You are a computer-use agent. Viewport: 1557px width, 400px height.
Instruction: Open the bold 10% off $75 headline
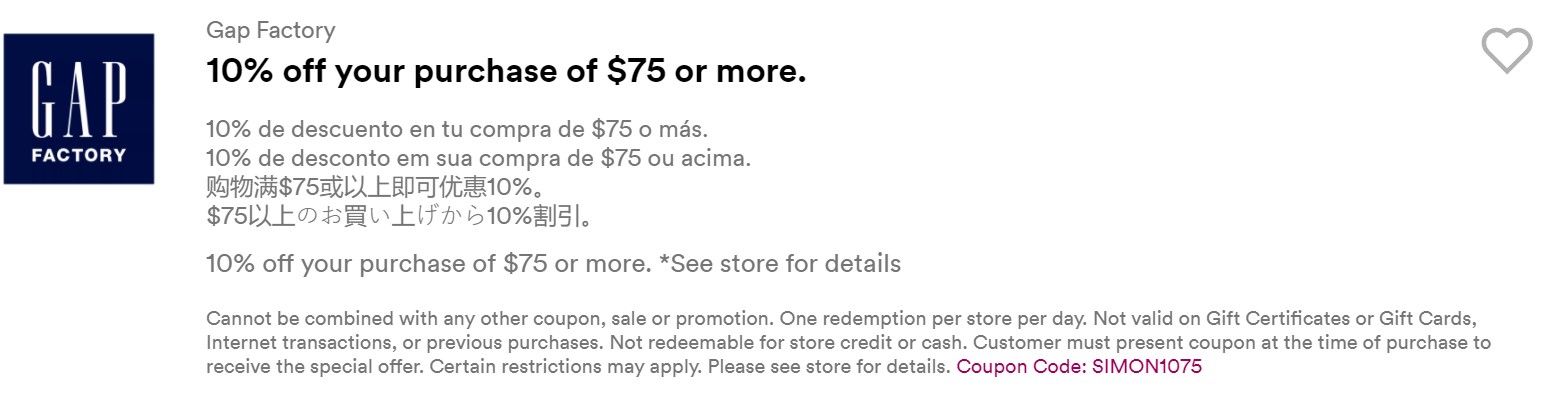pyautogui.click(x=506, y=71)
